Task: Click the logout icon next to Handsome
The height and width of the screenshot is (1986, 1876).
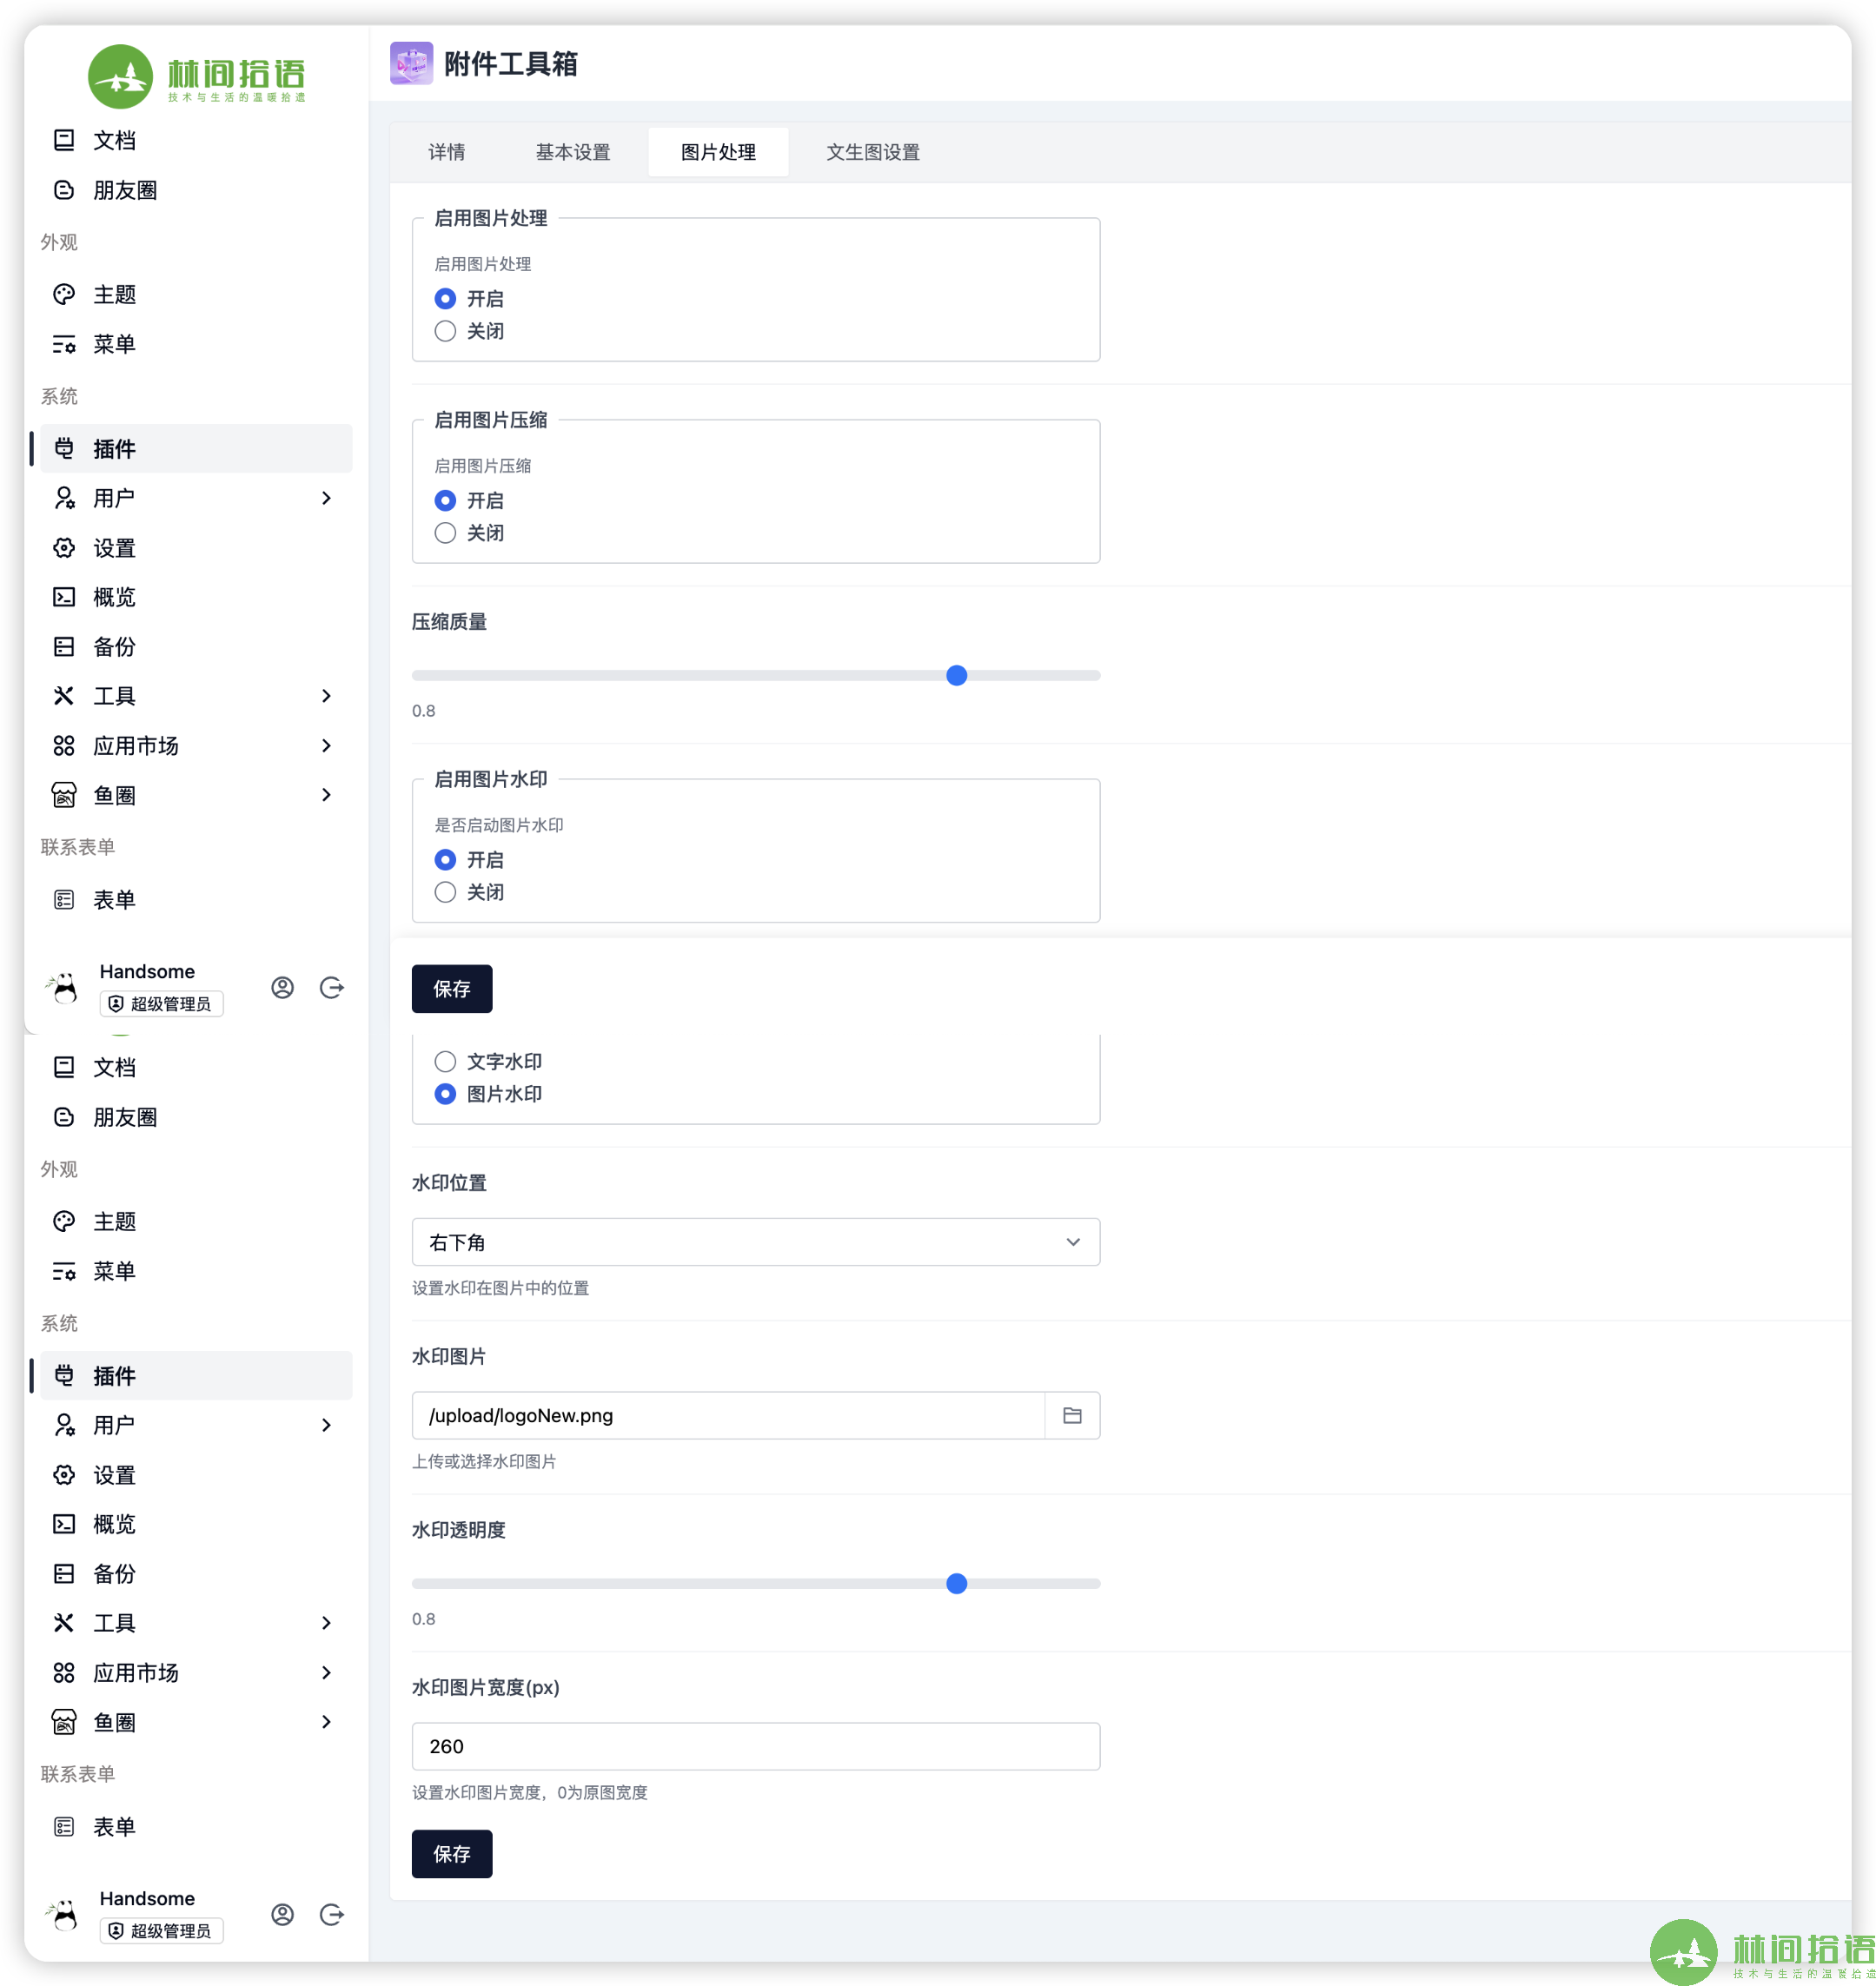Action: (x=331, y=988)
